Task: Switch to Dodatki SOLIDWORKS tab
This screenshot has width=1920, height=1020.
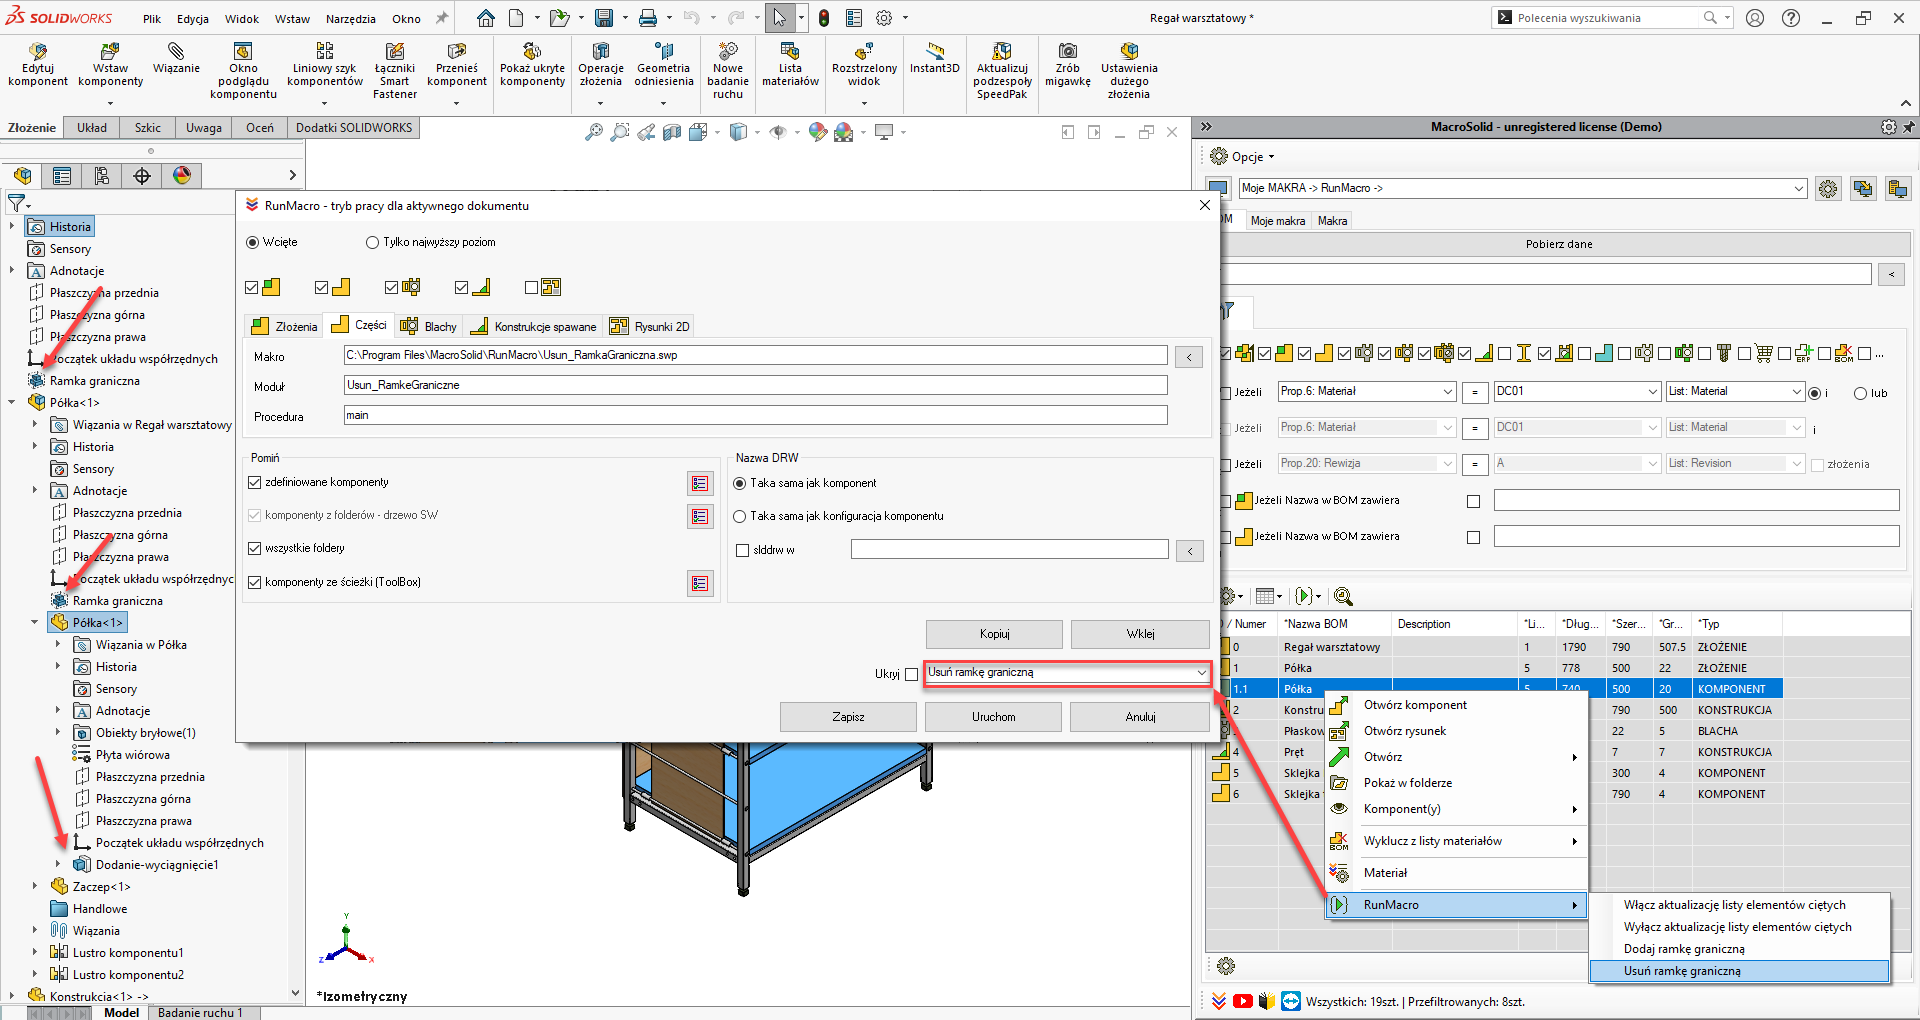Action: (354, 127)
